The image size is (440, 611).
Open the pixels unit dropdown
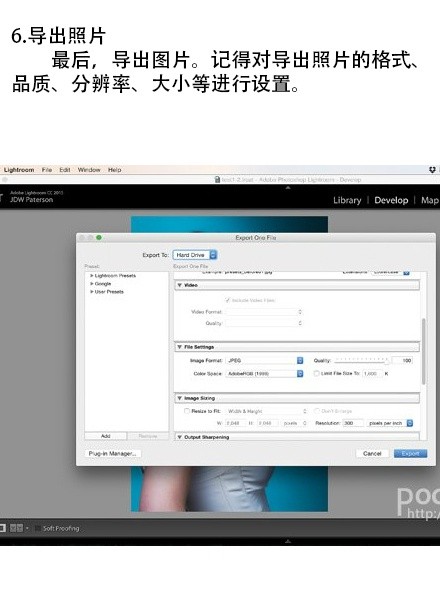point(295,423)
